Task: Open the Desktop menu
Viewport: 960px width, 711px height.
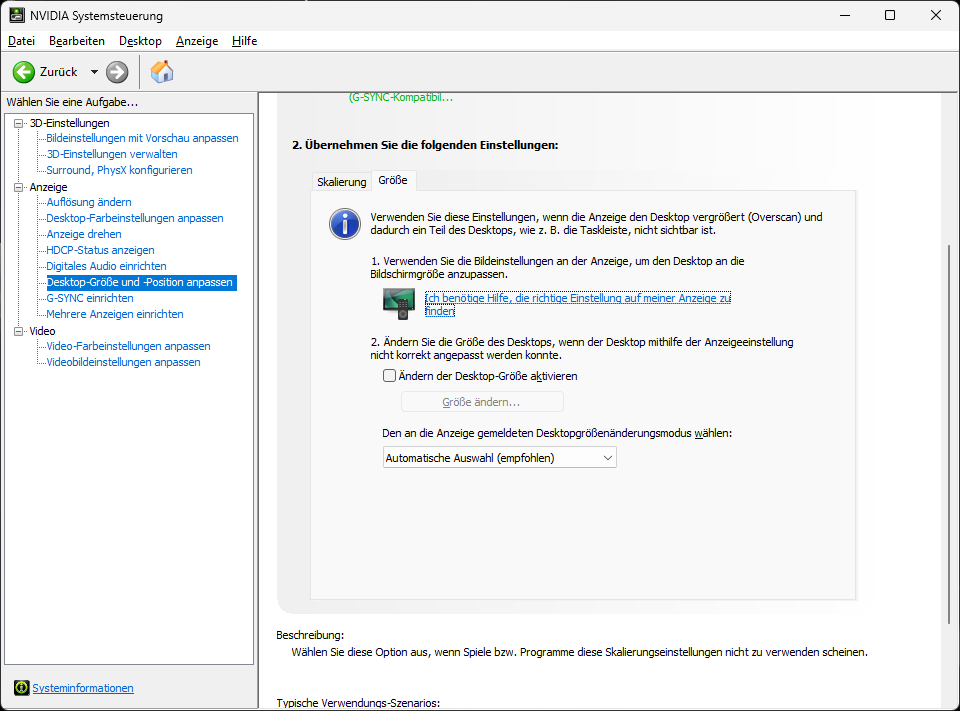Action: 140,41
